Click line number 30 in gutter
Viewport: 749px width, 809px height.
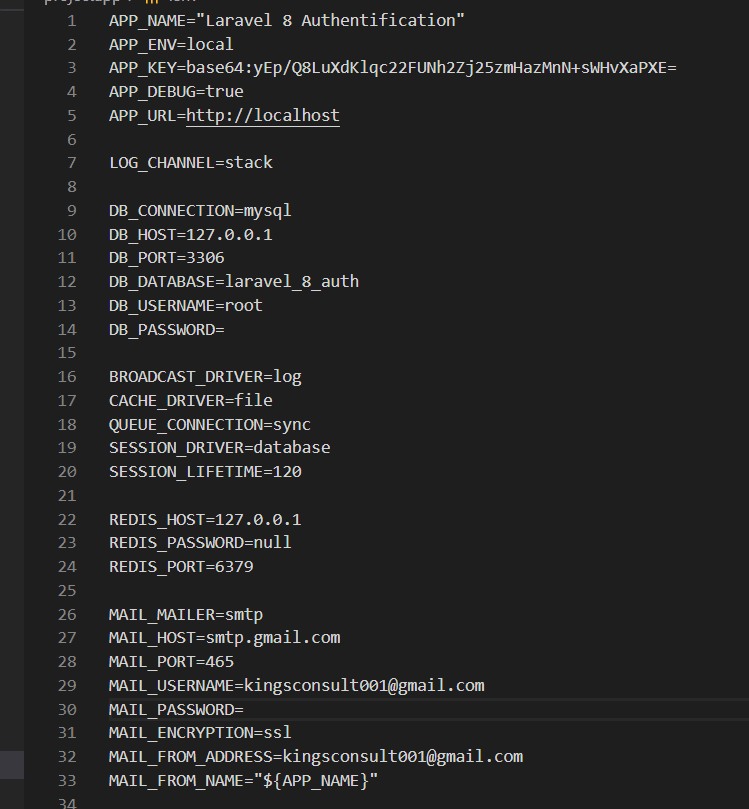pyautogui.click(x=67, y=709)
